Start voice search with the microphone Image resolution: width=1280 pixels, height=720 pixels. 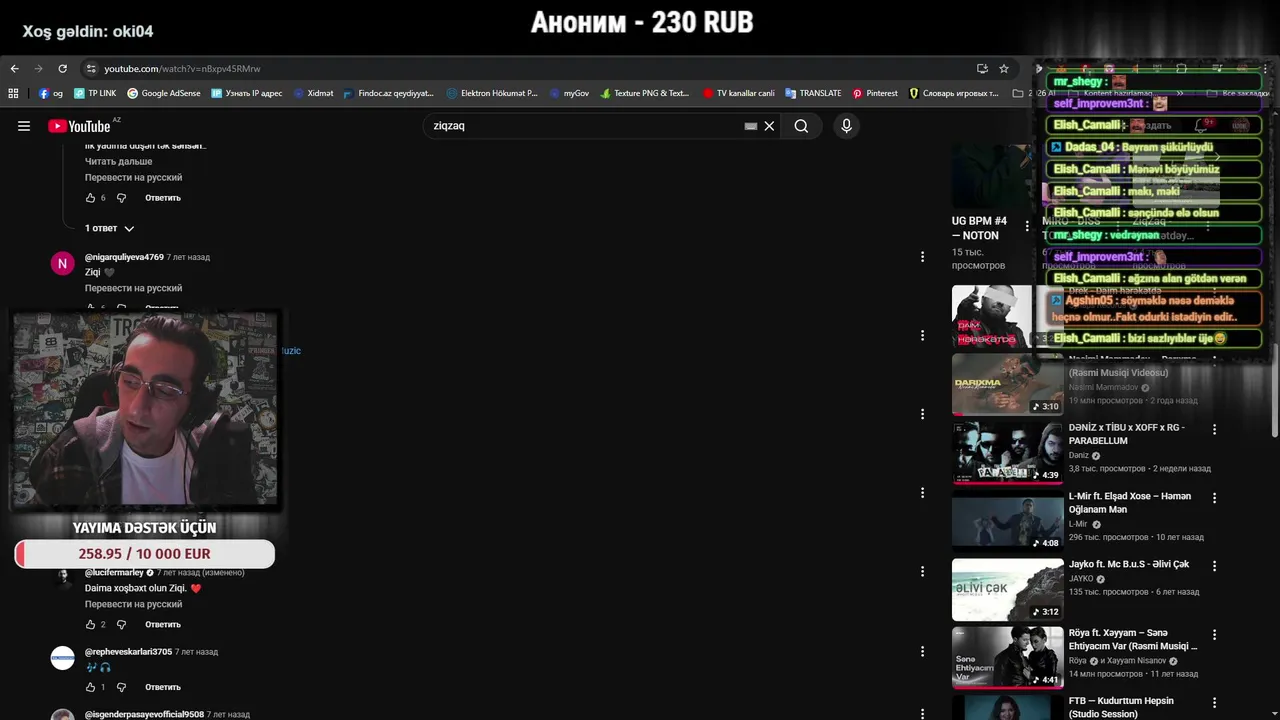tap(846, 126)
